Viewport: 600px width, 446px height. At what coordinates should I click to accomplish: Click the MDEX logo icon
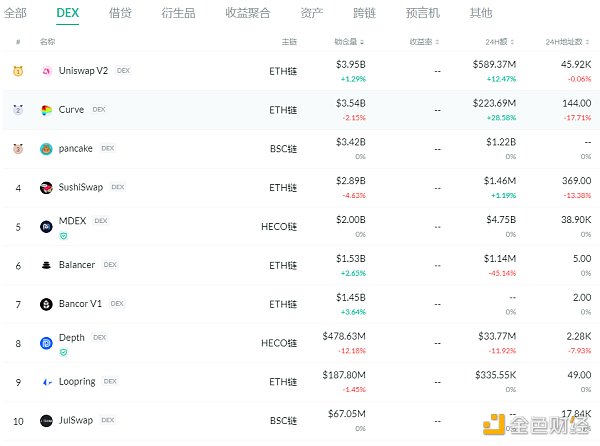46,226
